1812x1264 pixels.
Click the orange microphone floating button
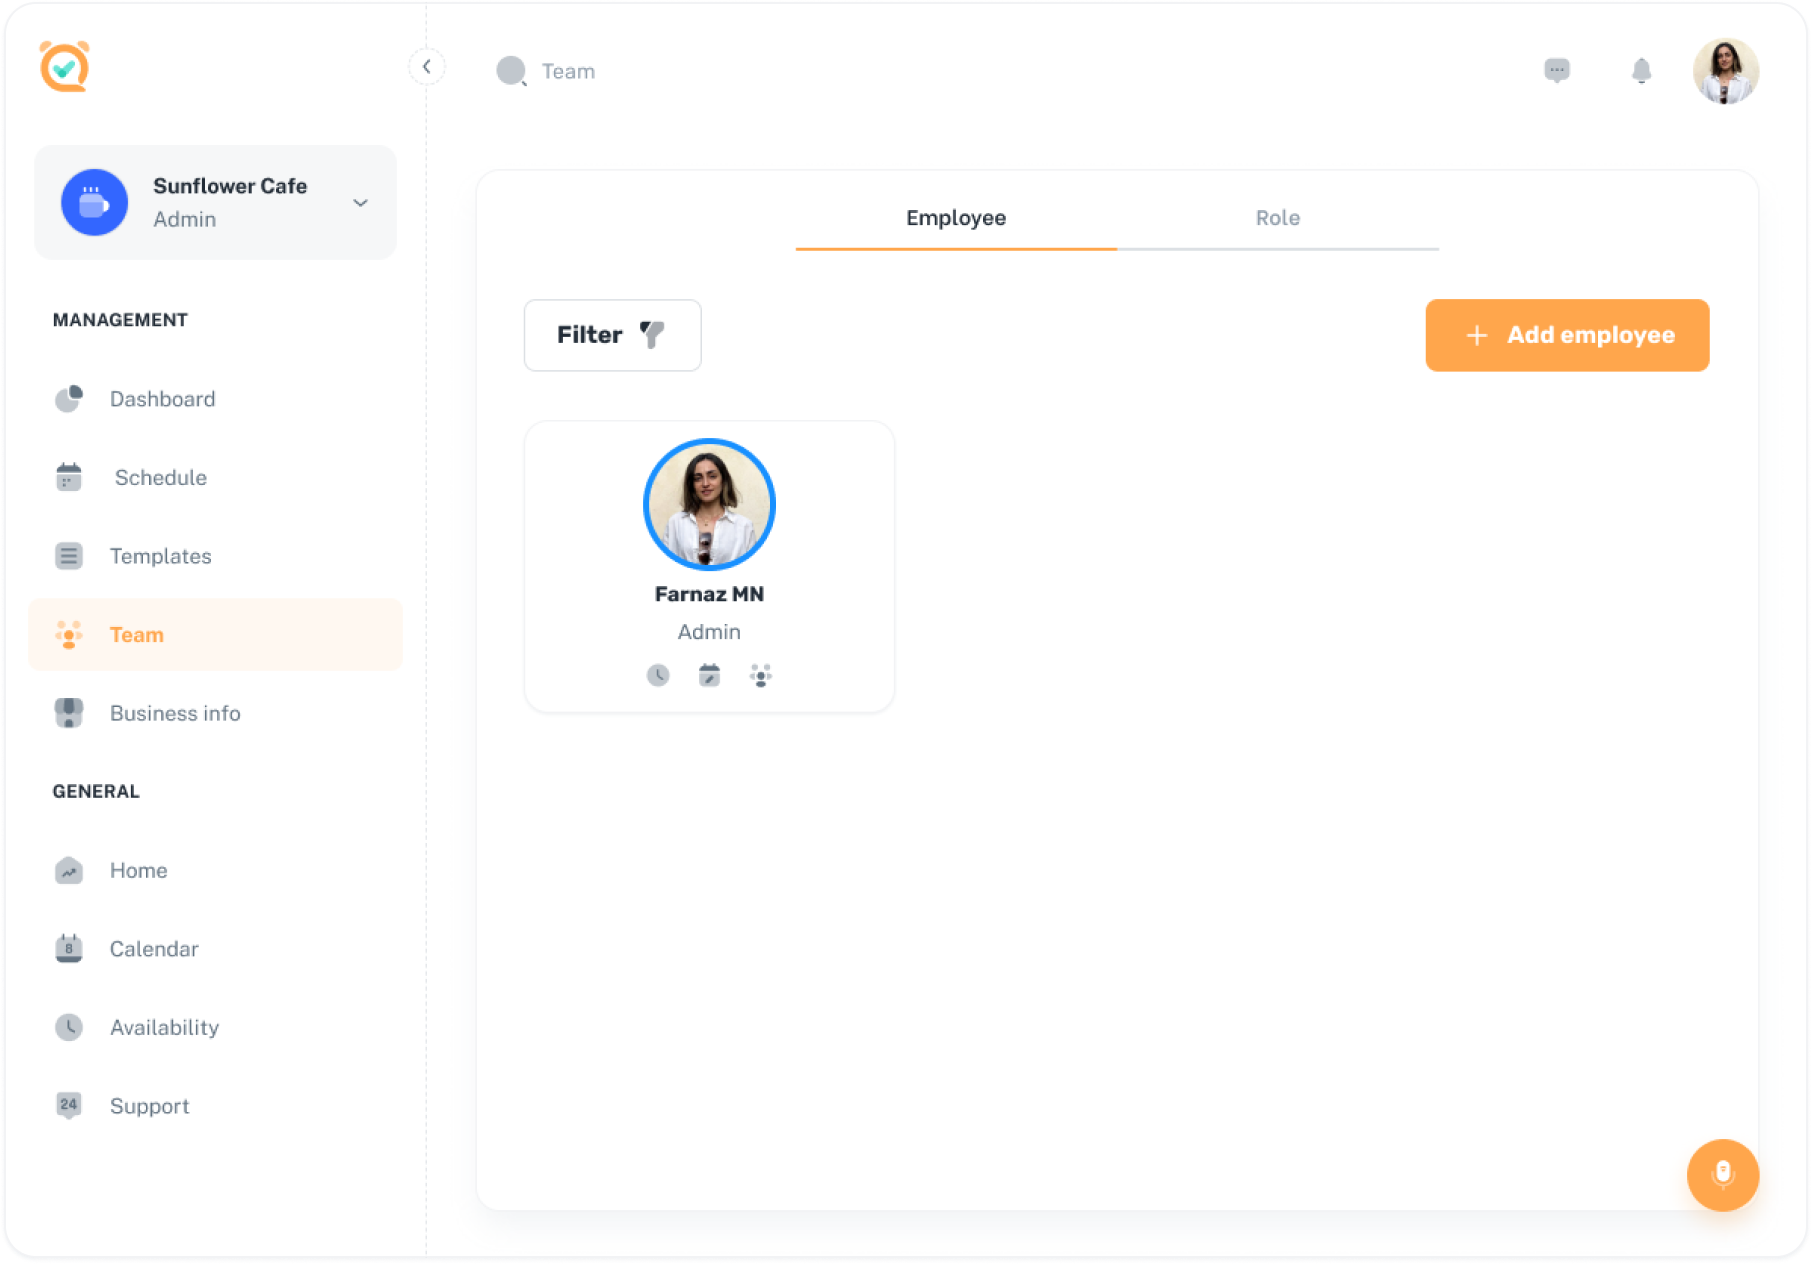coord(1722,1174)
